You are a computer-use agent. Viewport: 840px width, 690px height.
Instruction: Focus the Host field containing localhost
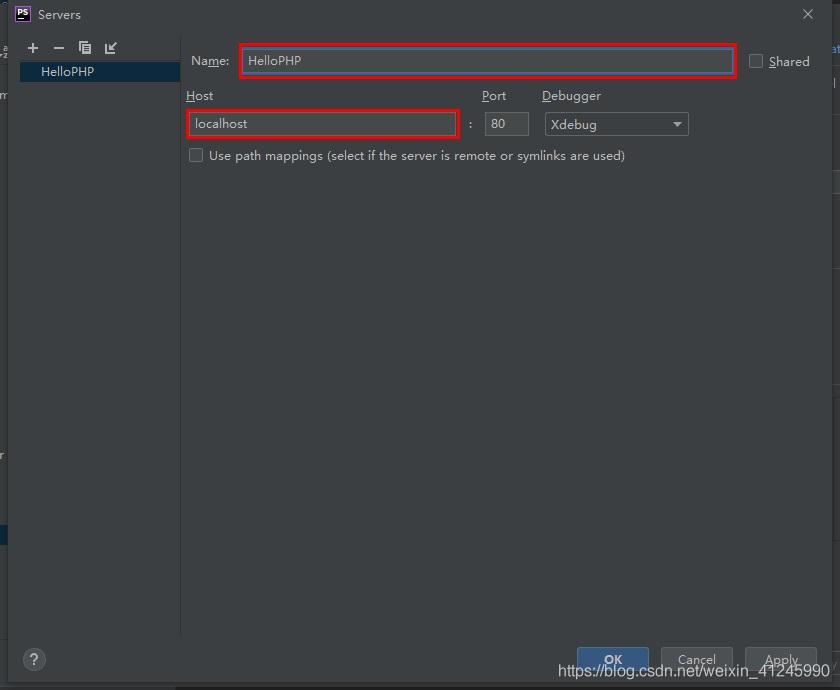(x=322, y=124)
